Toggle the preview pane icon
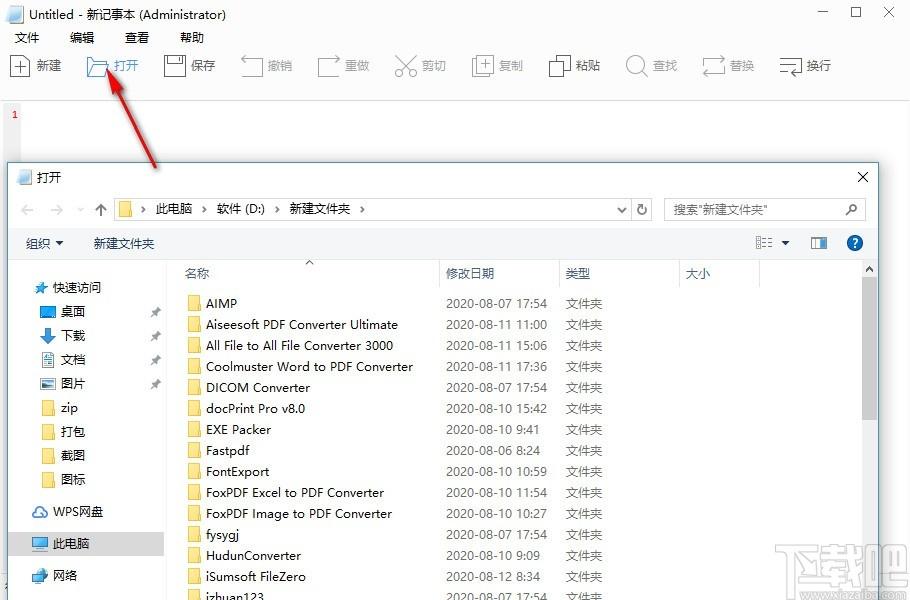Viewport: 910px width, 600px height. tap(819, 243)
